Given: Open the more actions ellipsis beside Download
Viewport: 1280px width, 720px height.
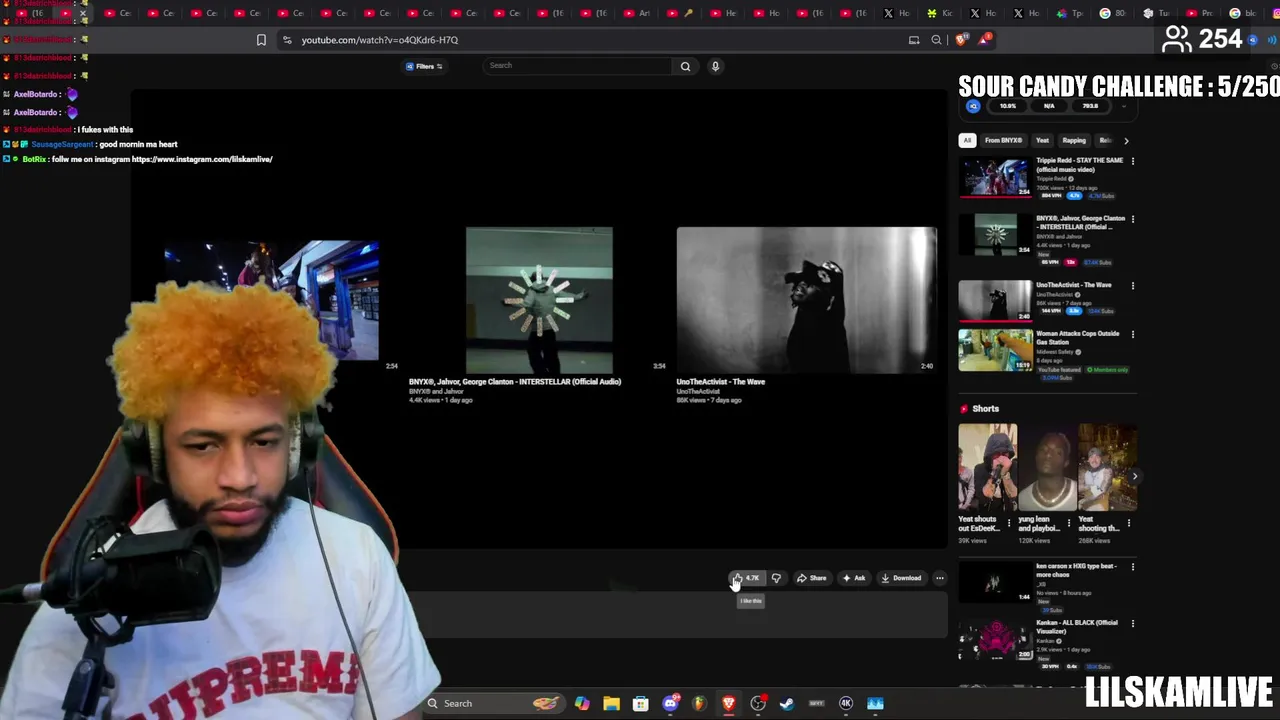Looking at the screenshot, I should (939, 578).
